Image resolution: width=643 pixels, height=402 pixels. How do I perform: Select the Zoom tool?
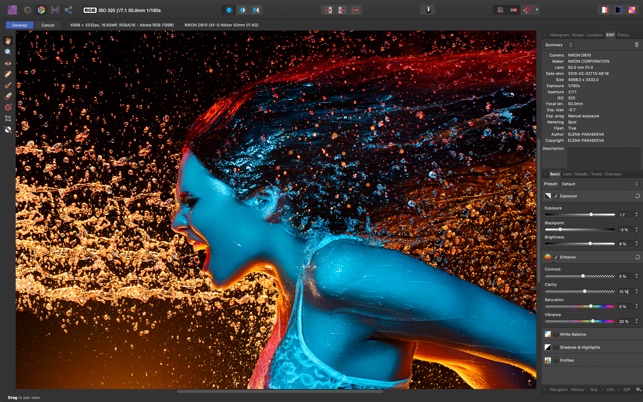8,52
